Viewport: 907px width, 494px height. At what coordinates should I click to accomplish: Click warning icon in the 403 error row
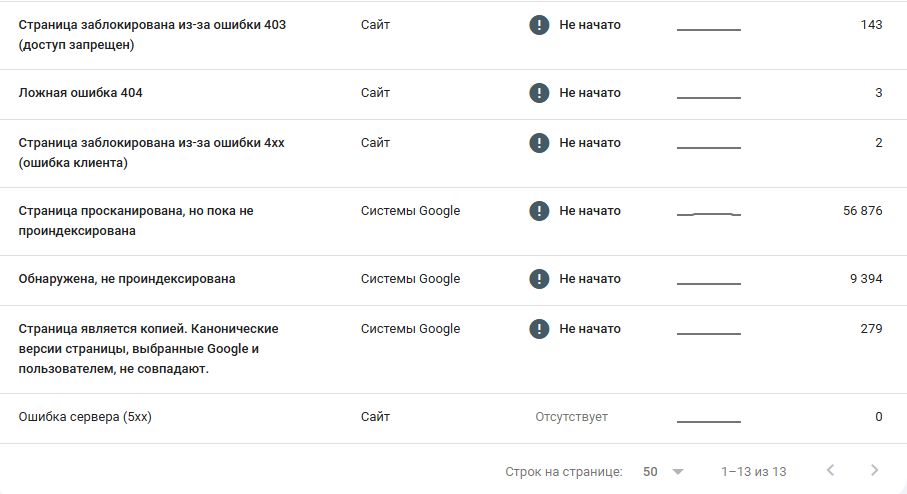pyautogui.click(x=539, y=25)
